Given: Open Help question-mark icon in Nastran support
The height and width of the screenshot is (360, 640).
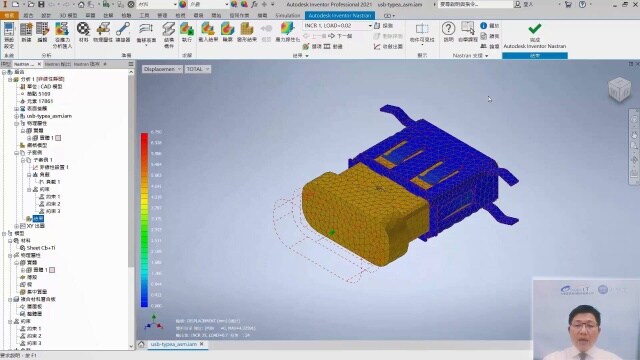Looking at the screenshot, I should [448, 29].
